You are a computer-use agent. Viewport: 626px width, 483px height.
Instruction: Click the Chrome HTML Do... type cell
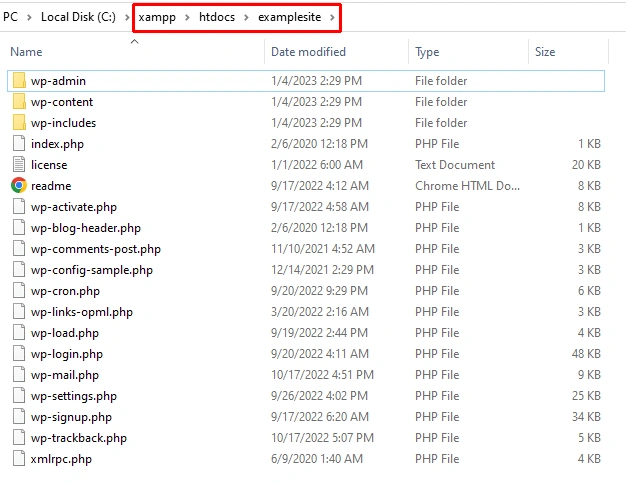click(467, 186)
